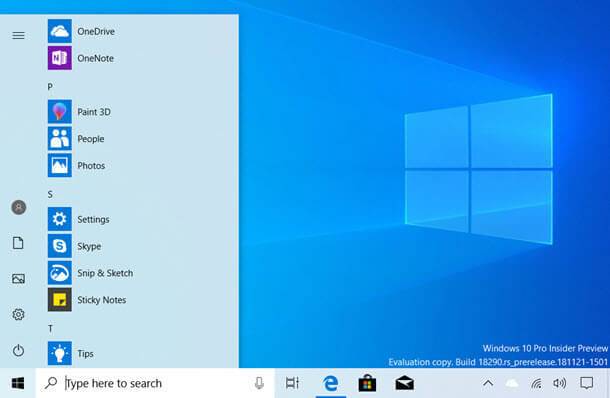Open the user account avatar
The image size is (610, 398).
click(18, 207)
